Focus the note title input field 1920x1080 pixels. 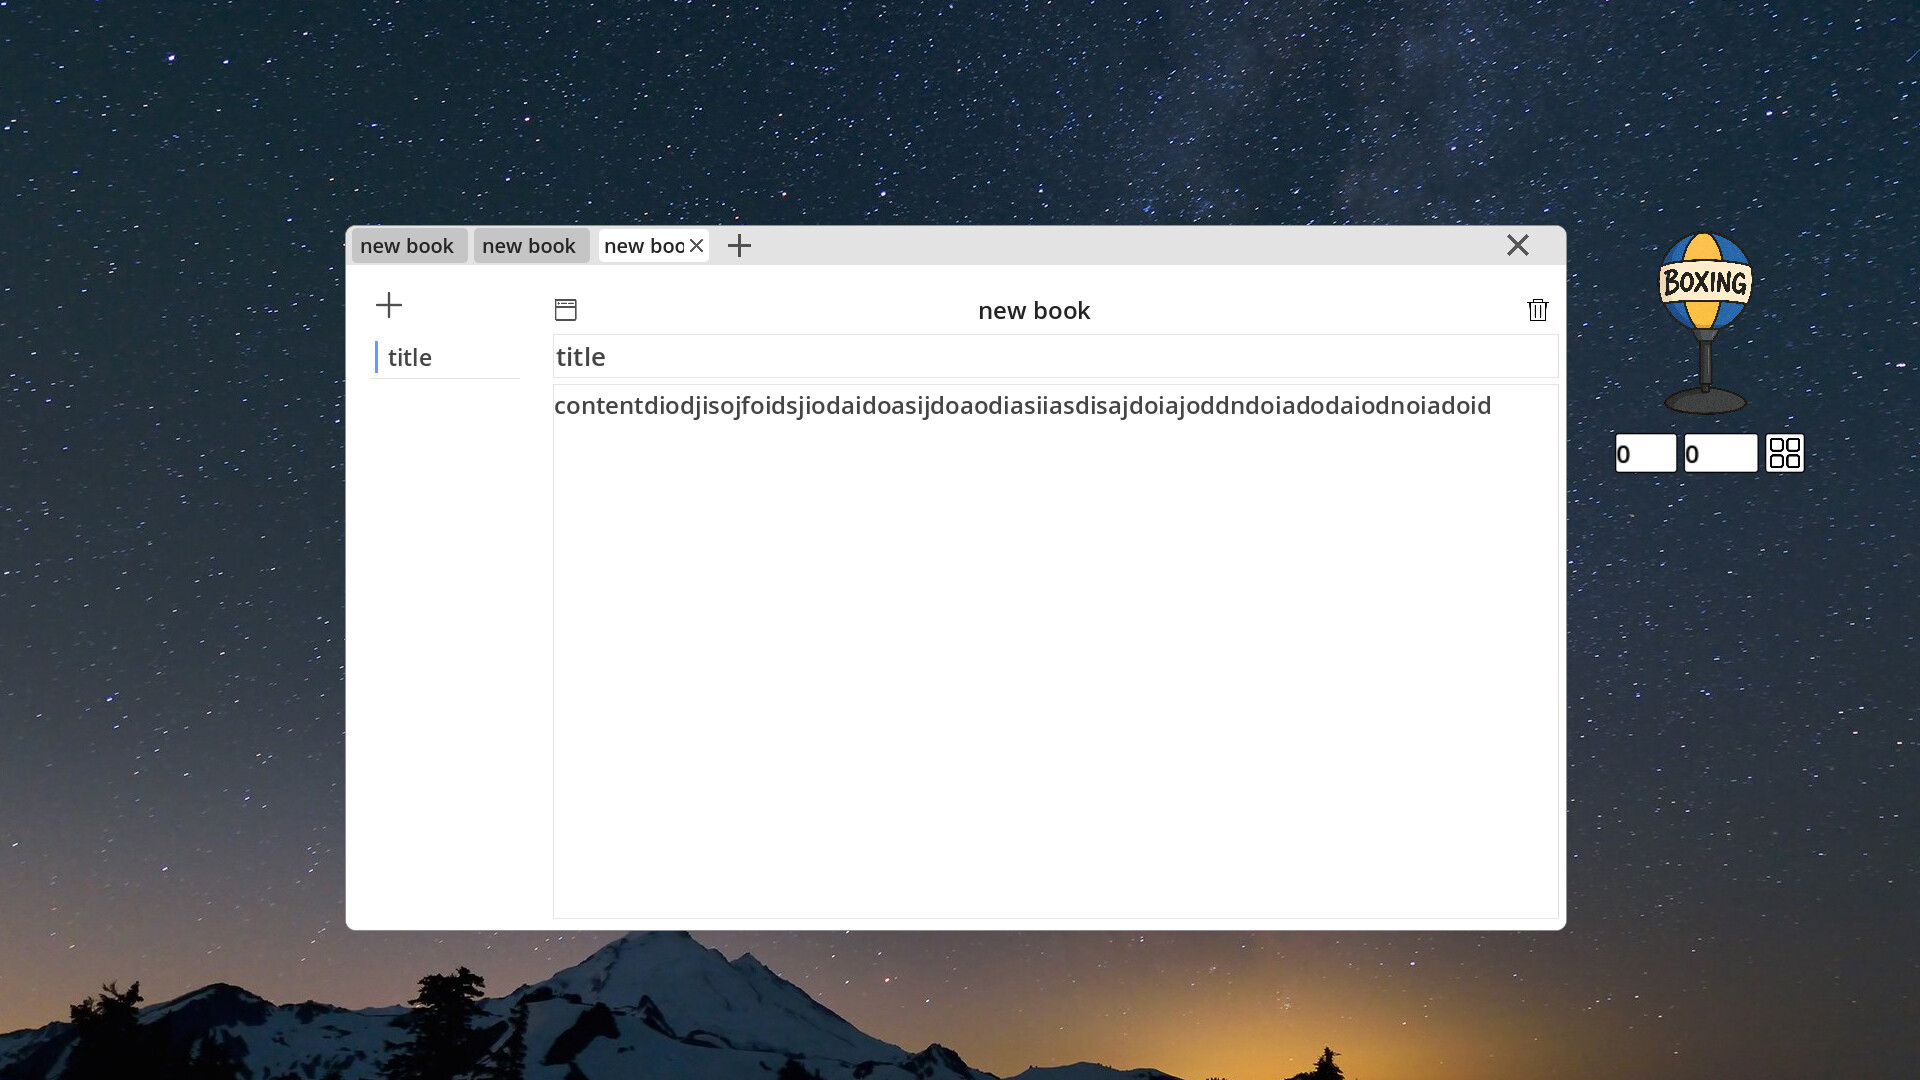pyautogui.click(x=1055, y=357)
